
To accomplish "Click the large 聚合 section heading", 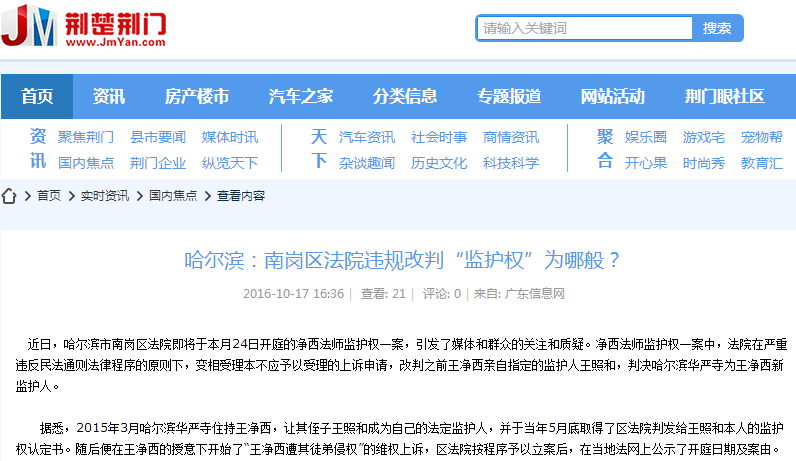I will coord(605,149).
